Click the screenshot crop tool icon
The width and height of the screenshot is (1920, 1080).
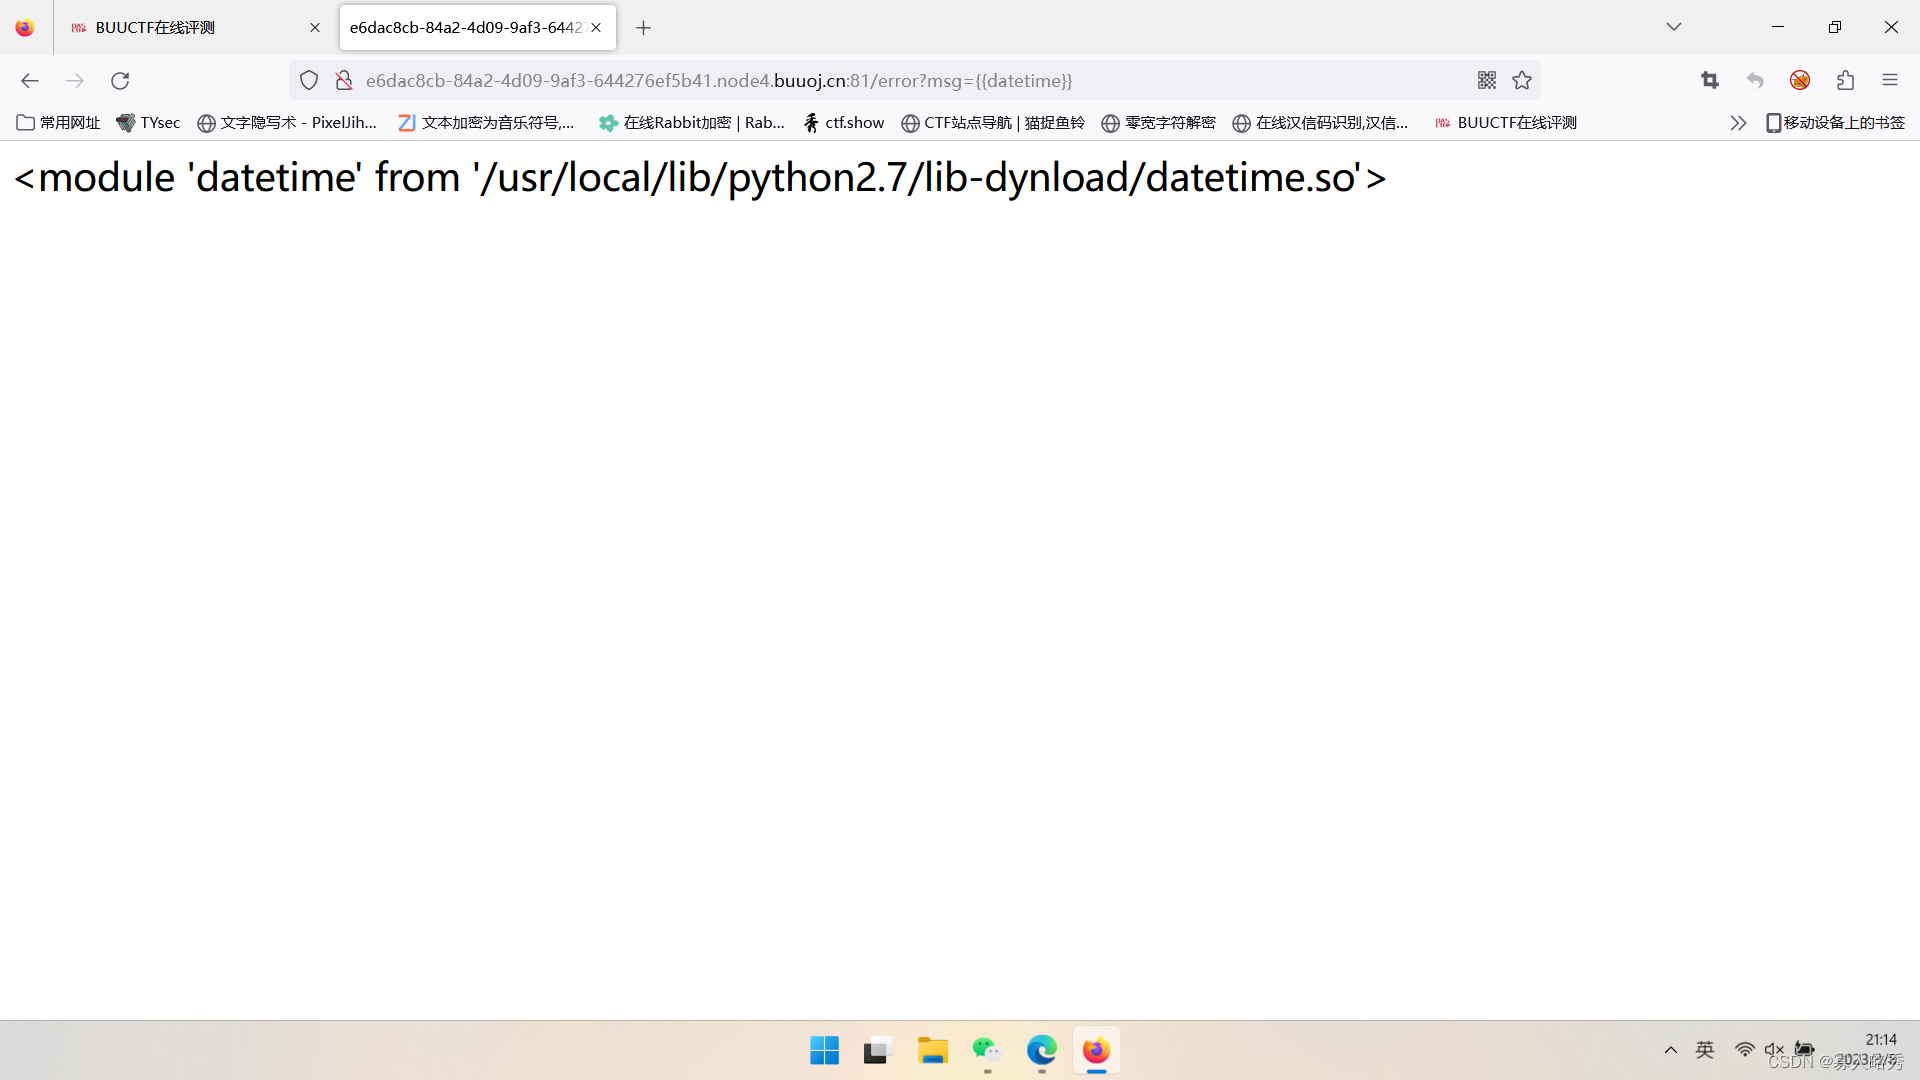(x=1710, y=81)
